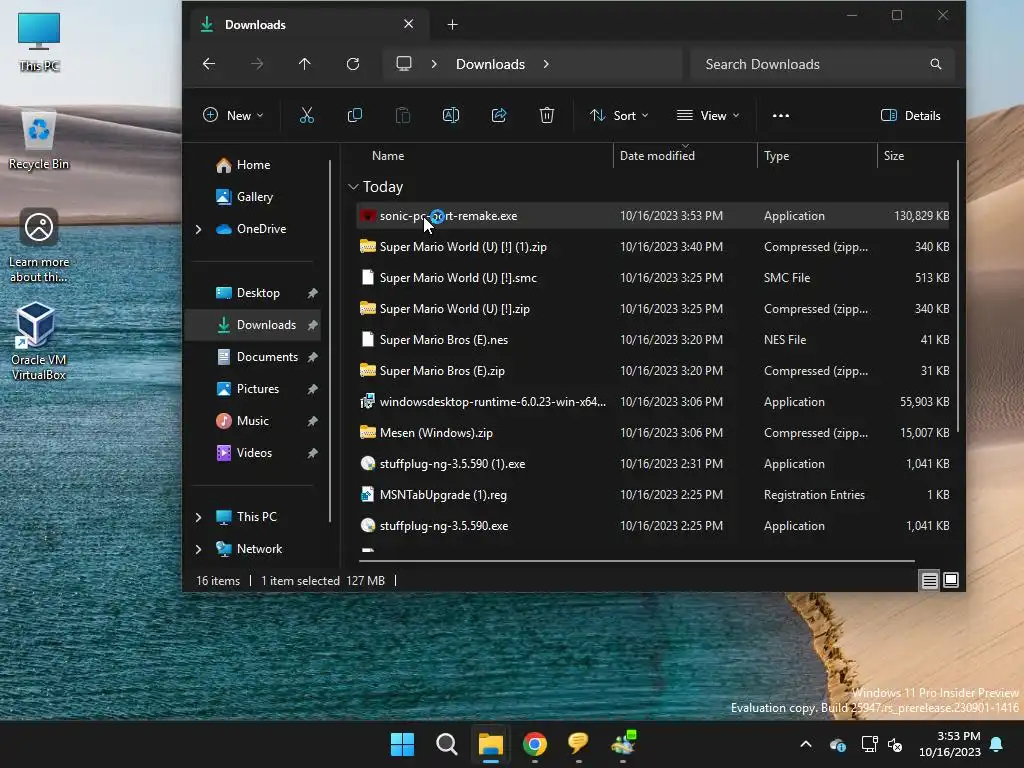Click the Share icon in toolbar
The height and width of the screenshot is (768, 1024).
(499, 116)
